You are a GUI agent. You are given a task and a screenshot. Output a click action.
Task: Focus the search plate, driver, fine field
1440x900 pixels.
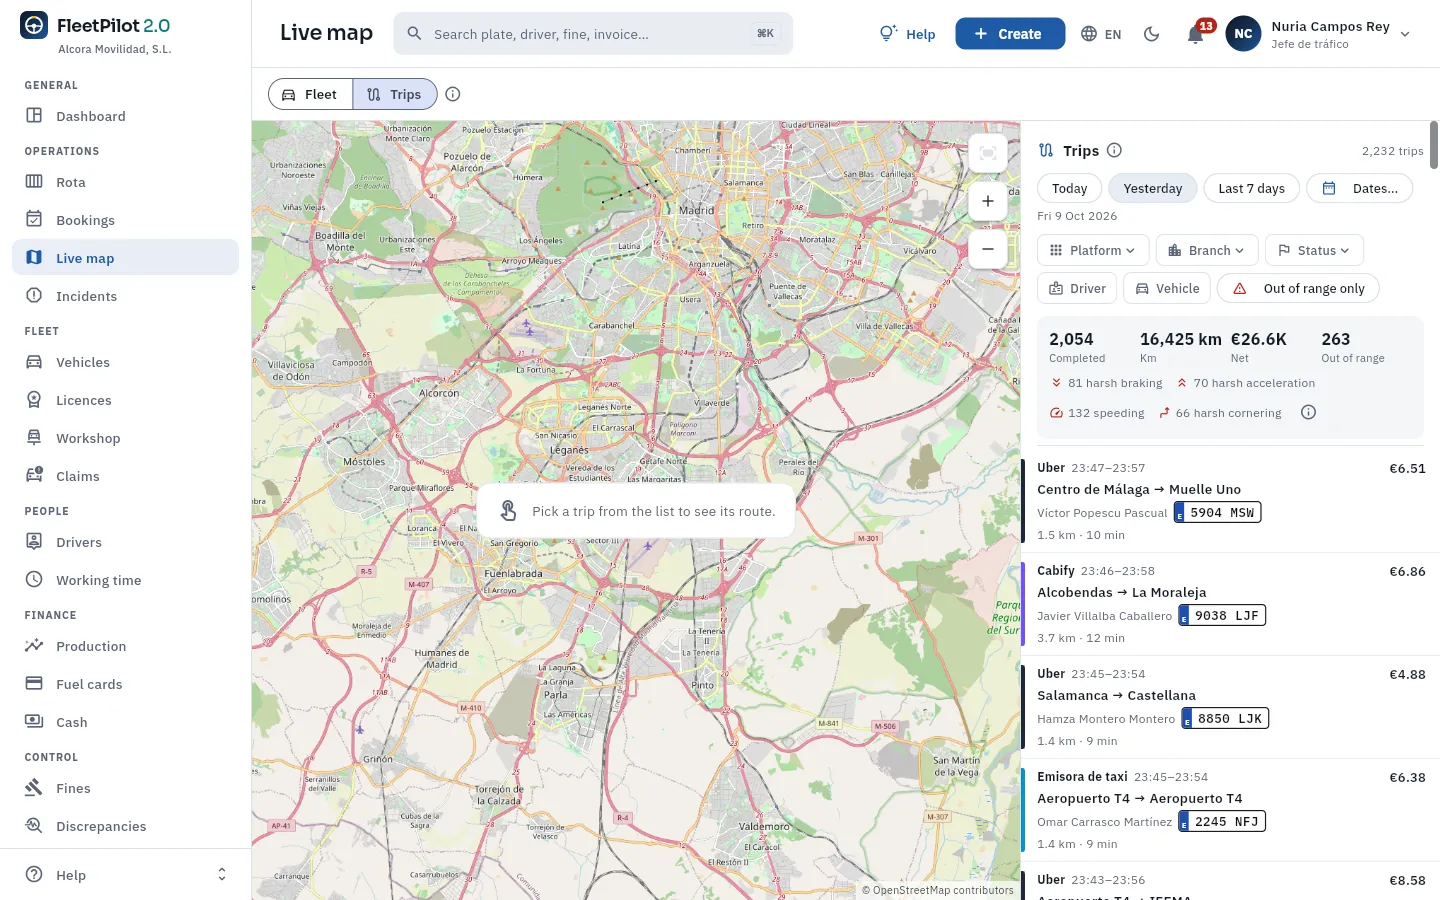pos(593,34)
